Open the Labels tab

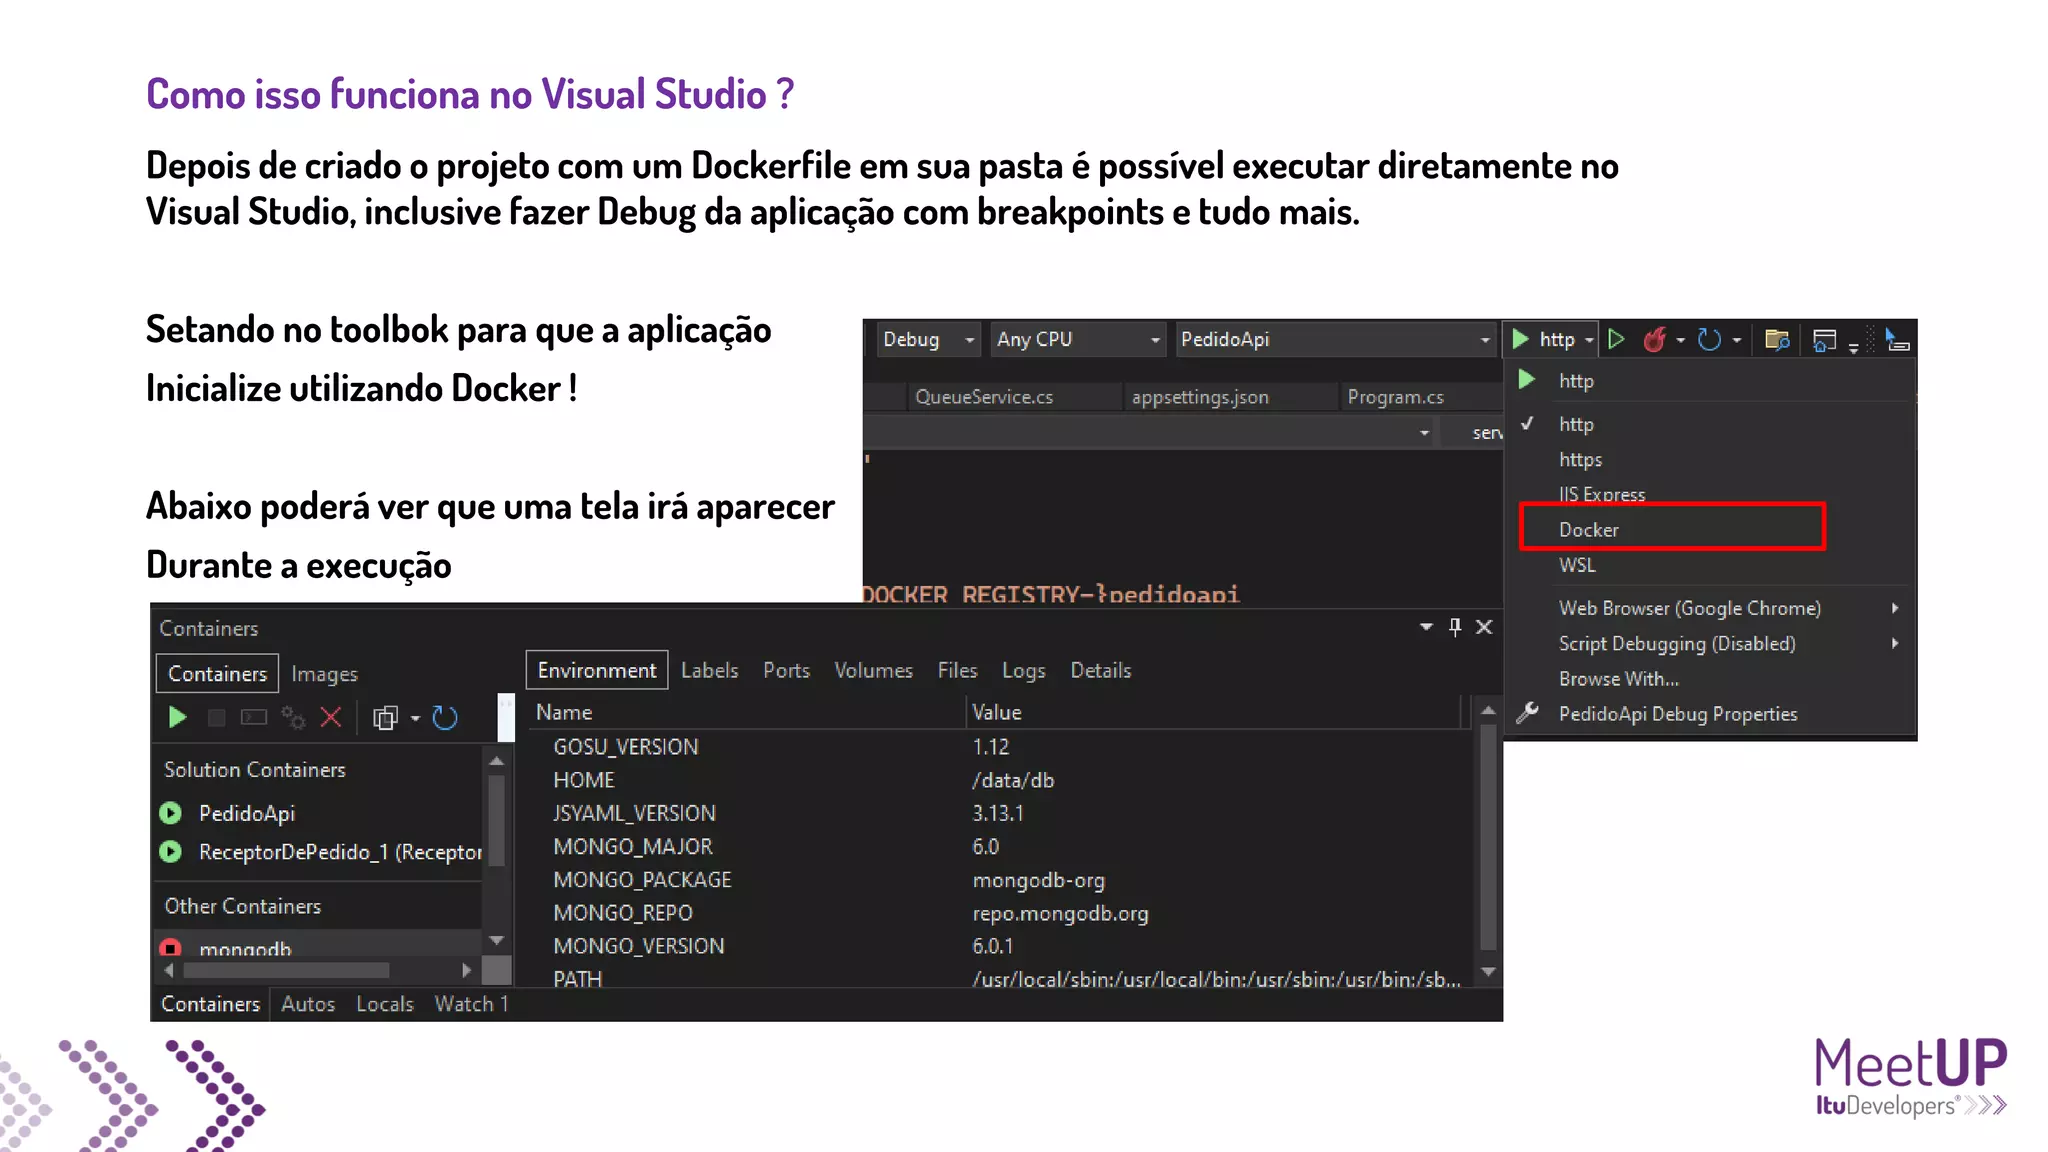(709, 670)
